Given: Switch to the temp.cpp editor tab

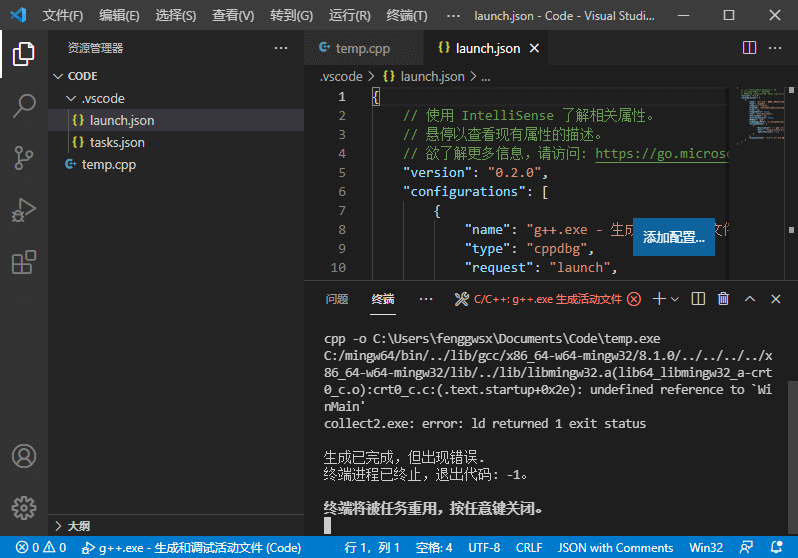Looking at the screenshot, I should coord(354,48).
